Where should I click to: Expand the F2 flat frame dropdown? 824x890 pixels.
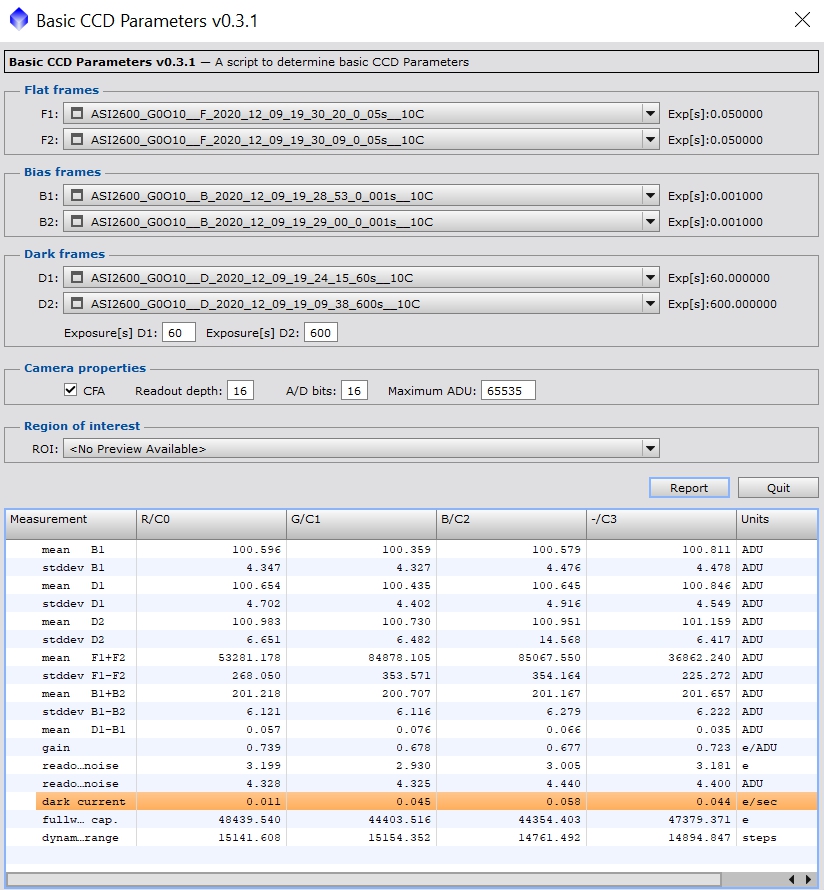point(650,140)
